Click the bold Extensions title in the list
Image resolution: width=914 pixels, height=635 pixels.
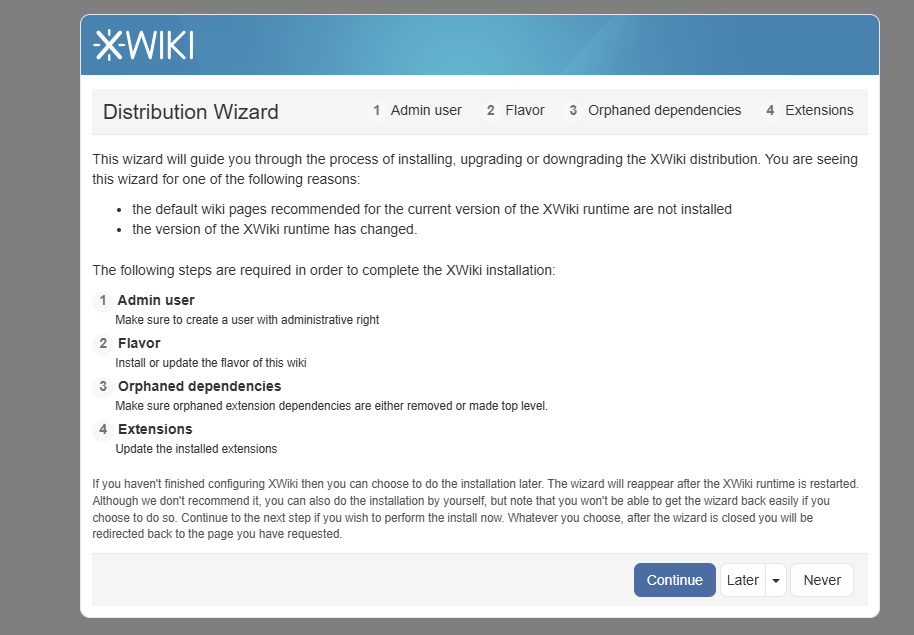(x=155, y=429)
